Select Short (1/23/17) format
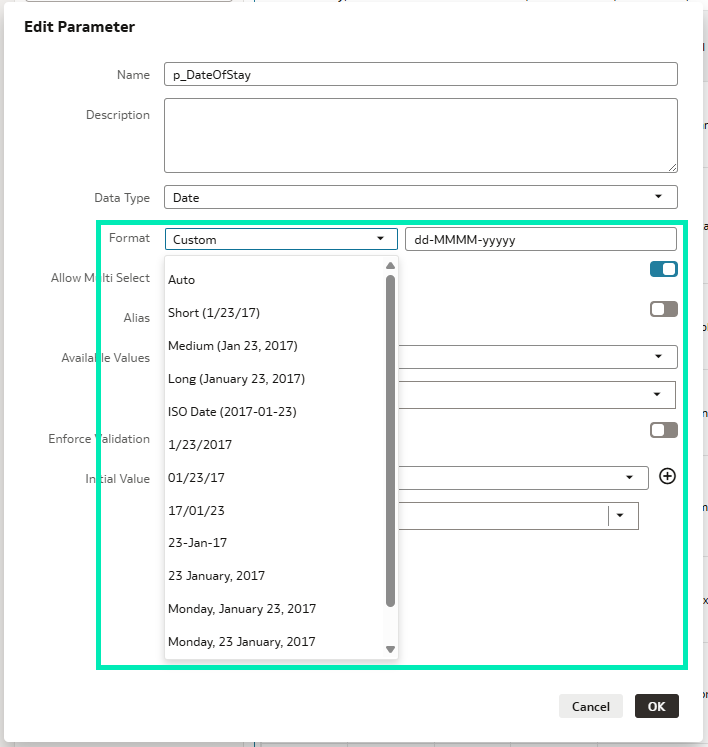This screenshot has width=708, height=747. click(214, 313)
